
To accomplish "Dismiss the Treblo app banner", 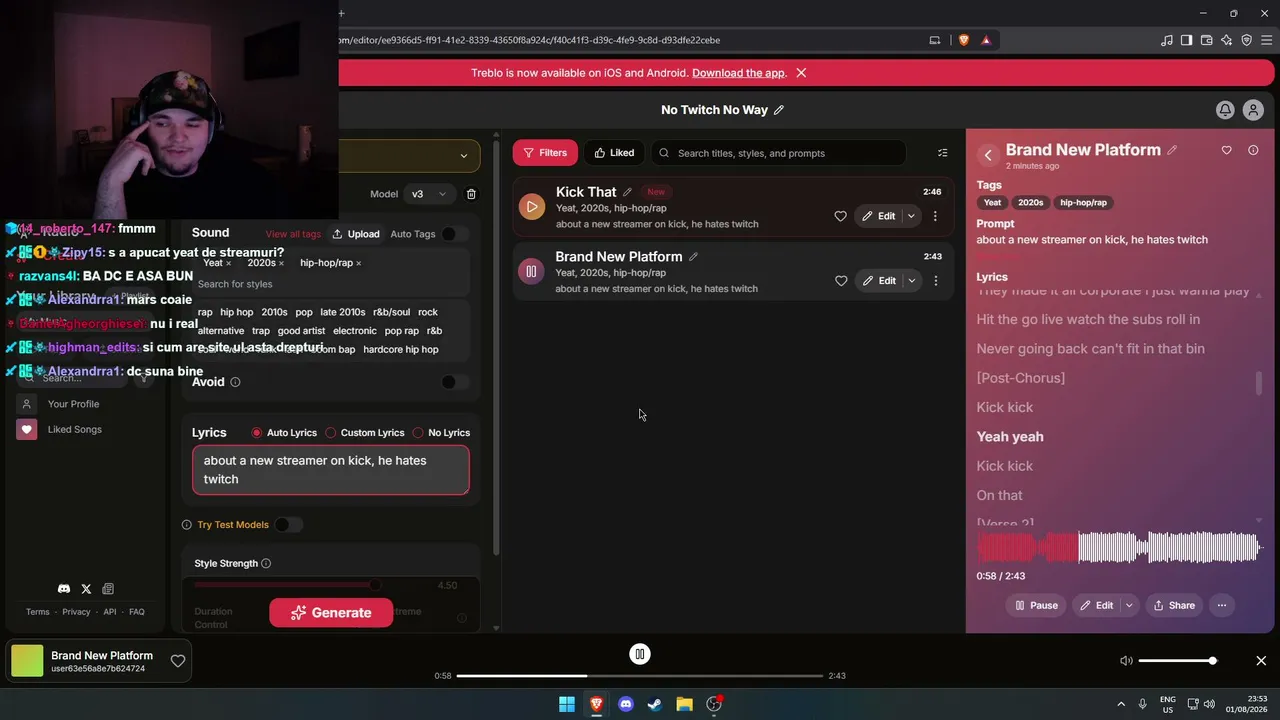I will tap(801, 73).
